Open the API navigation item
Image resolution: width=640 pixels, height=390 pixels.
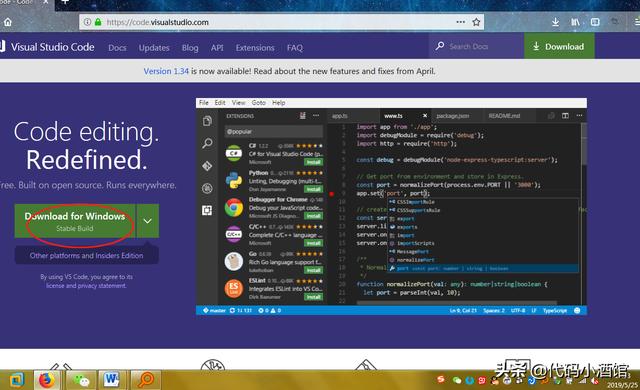tap(217, 48)
